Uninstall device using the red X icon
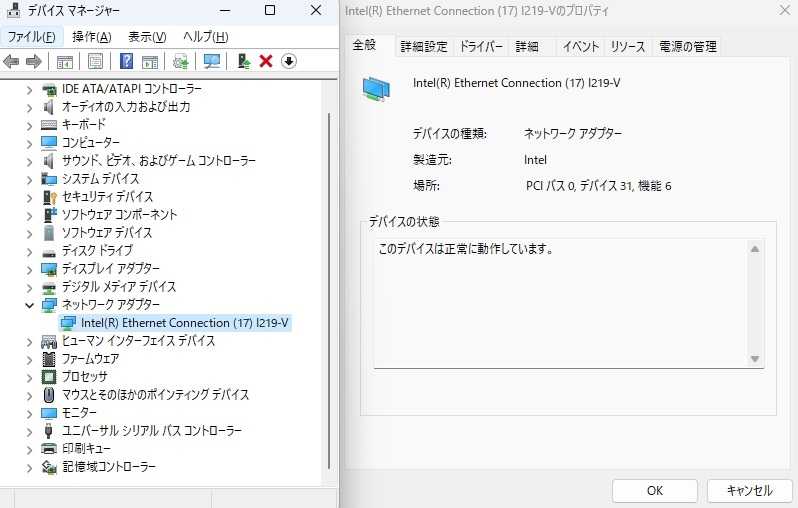The width and height of the screenshot is (798, 508). pos(266,62)
